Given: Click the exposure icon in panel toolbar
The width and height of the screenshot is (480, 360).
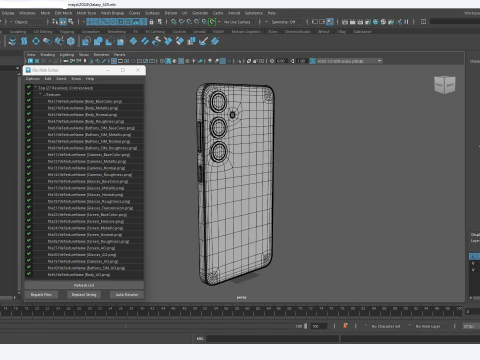Looking at the screenshot, I should [272, 61].
